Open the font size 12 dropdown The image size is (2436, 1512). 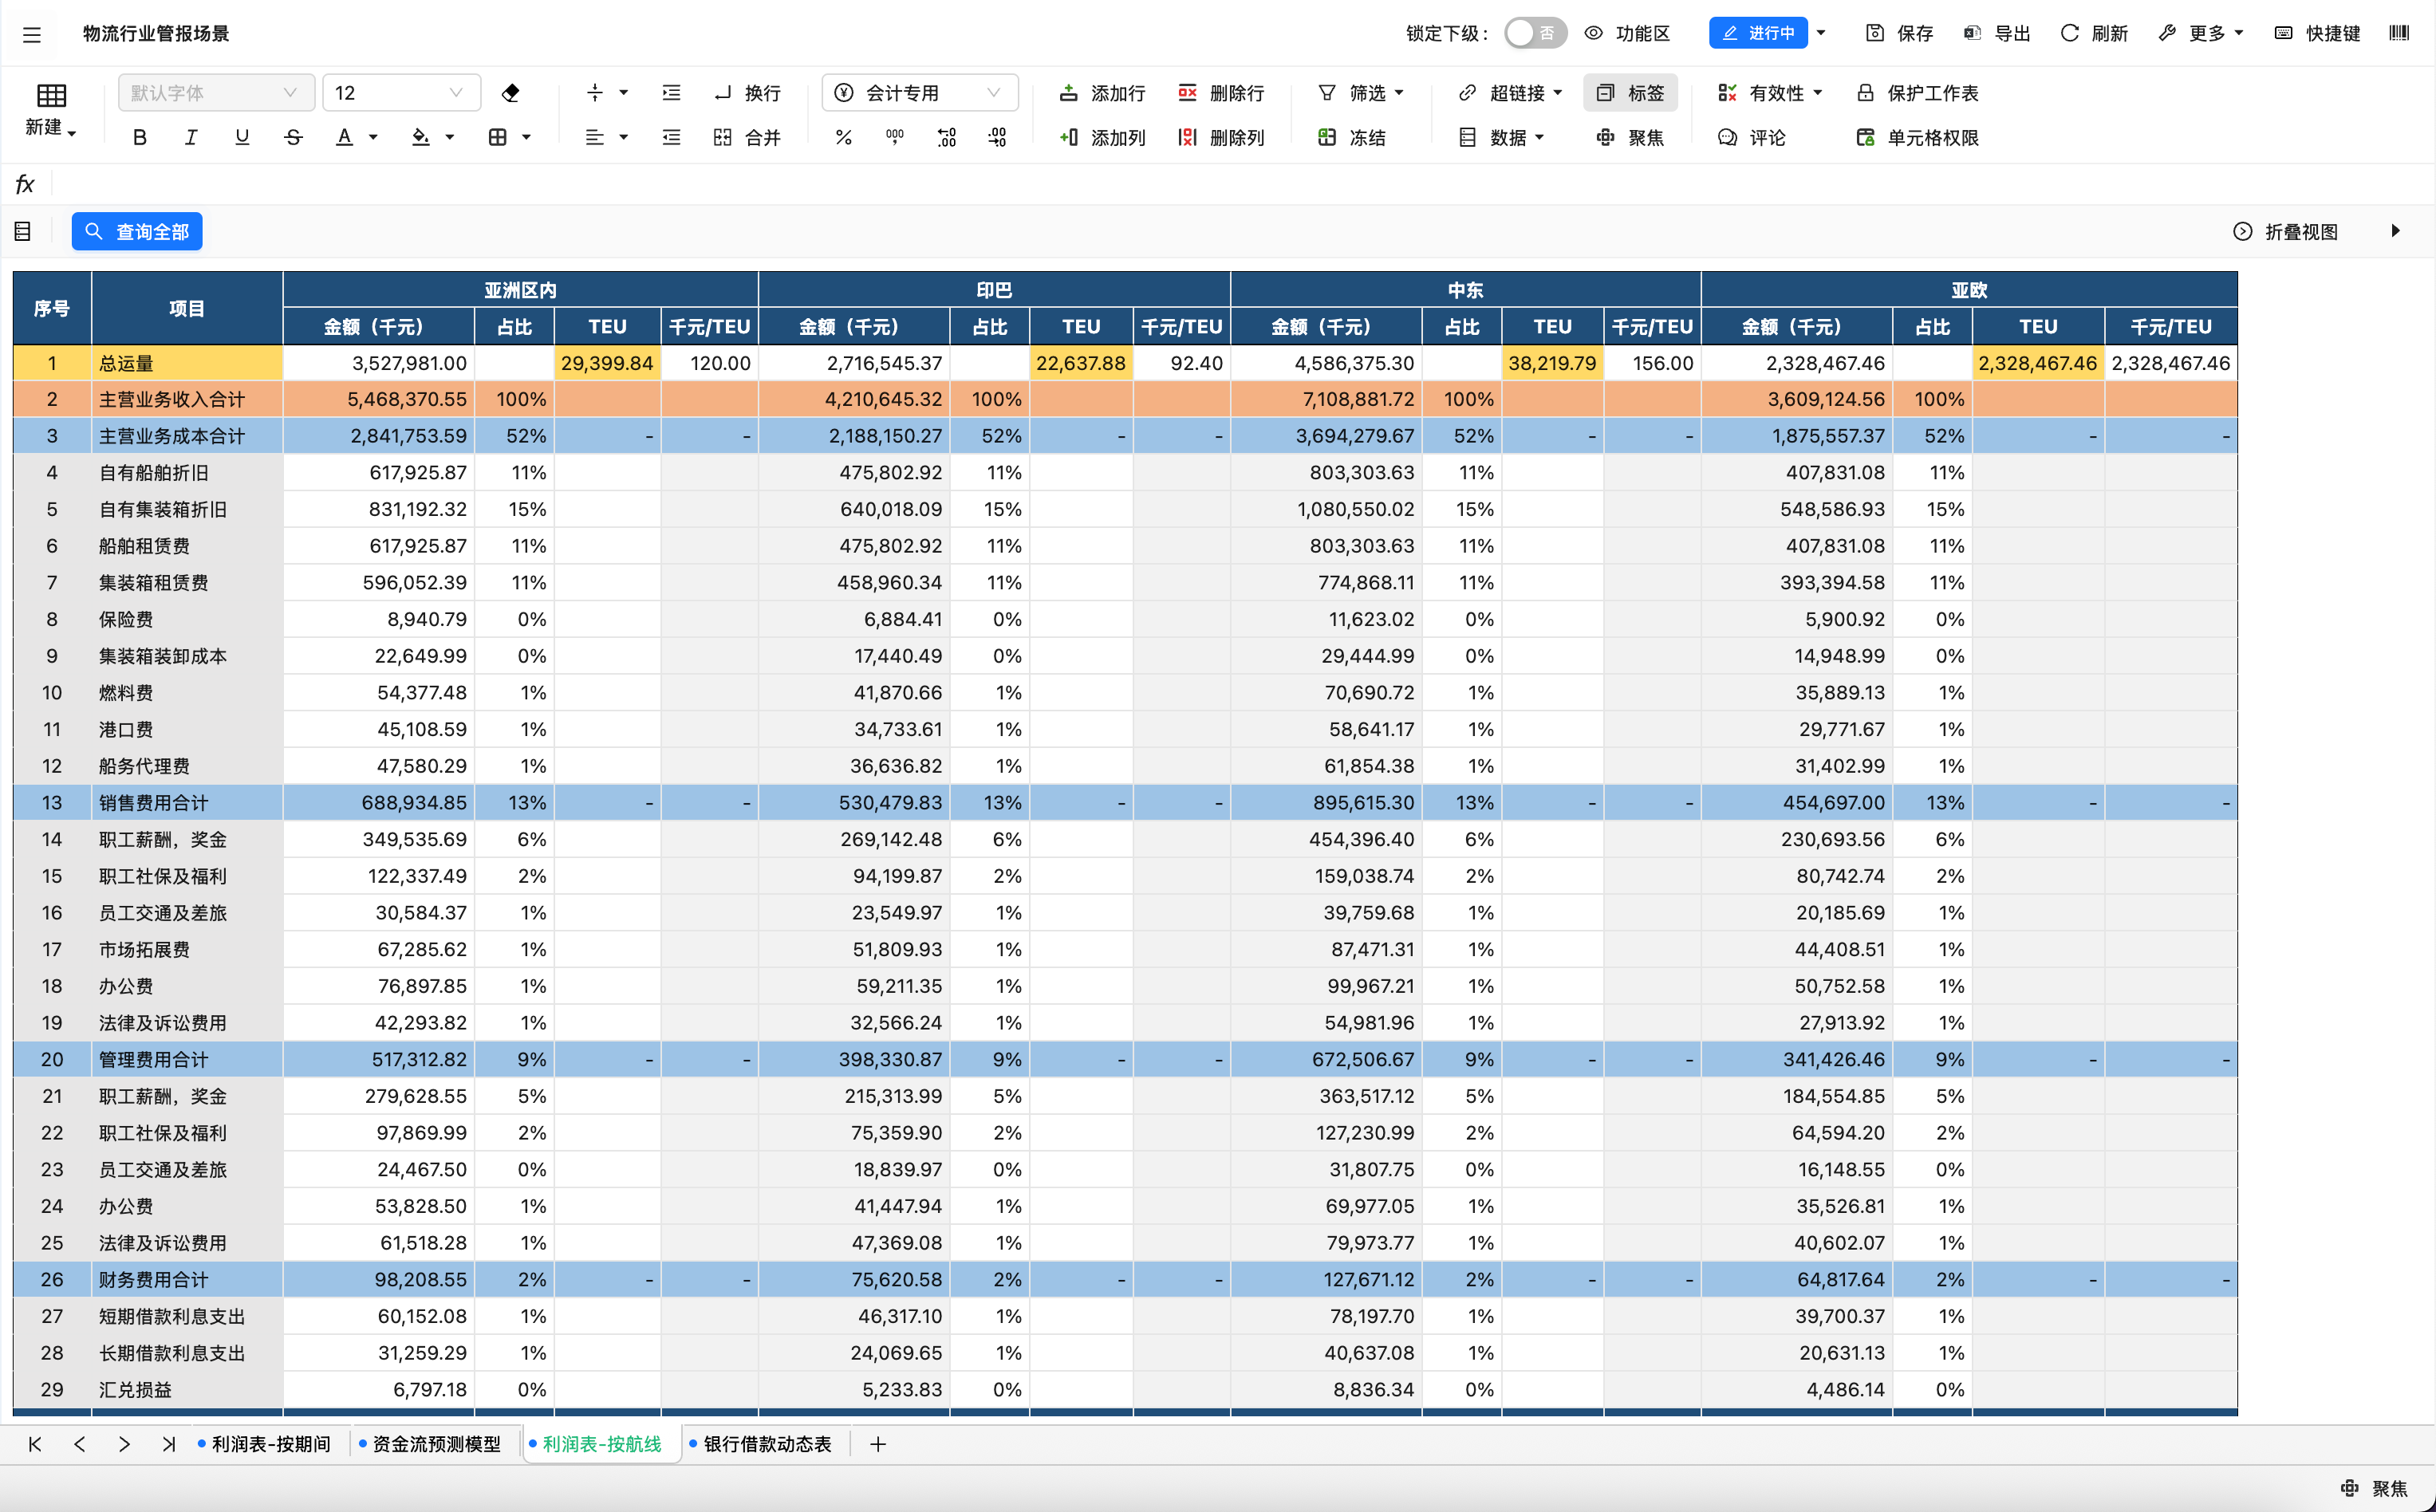click(400, 93)
